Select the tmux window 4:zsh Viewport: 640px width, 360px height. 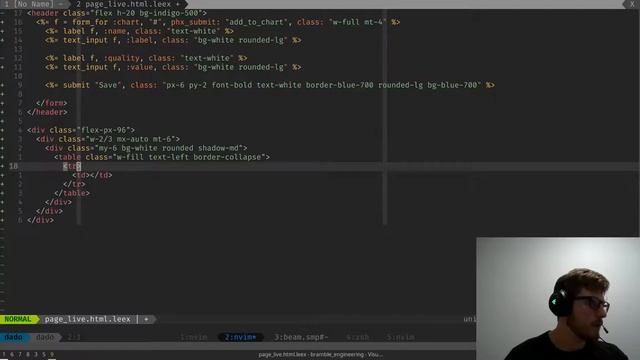[358, 337]
